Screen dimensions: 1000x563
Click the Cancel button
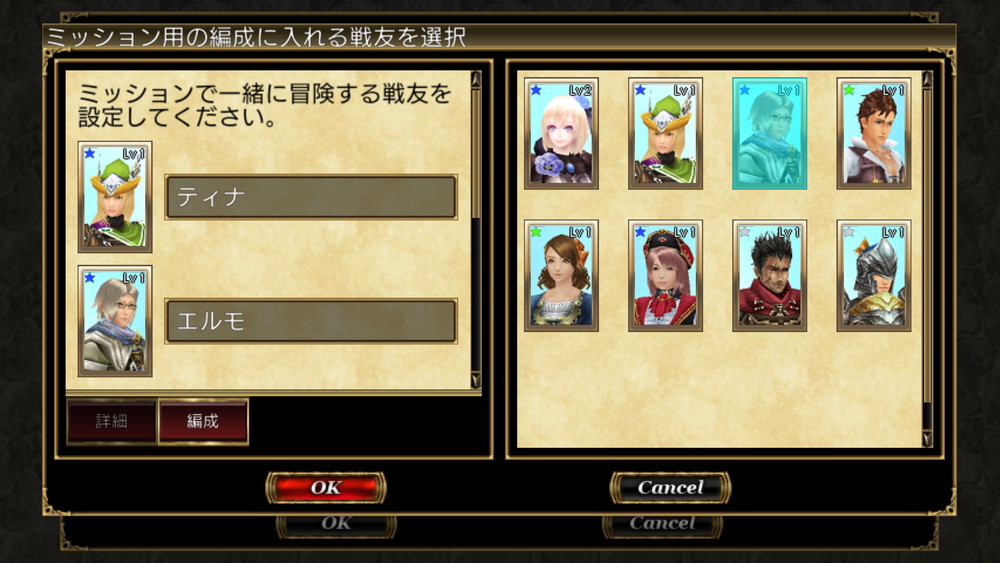point(670,488)
